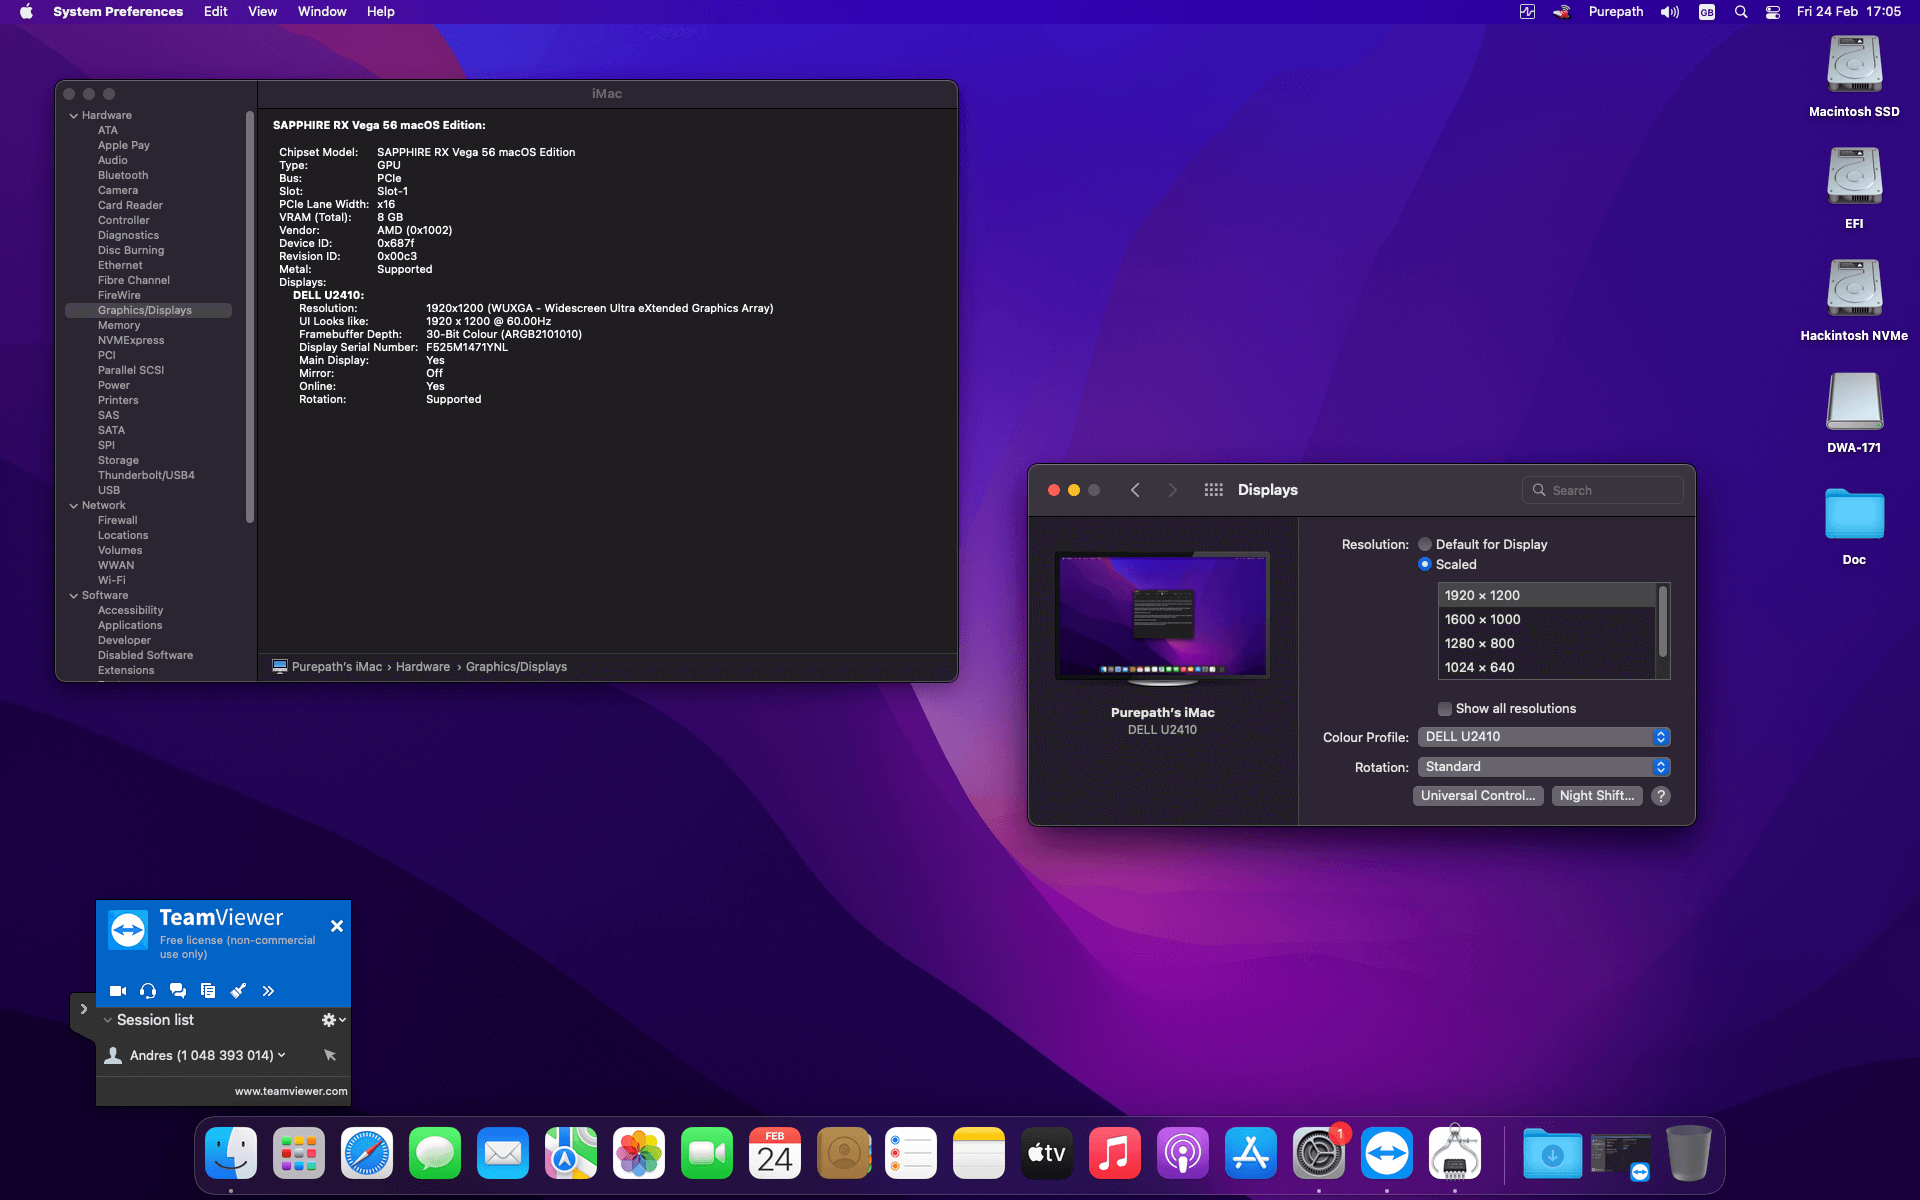Open Spotlight search in the menu bar
This screenshot has width=1920, height=1200.
tap(1741, 12)
